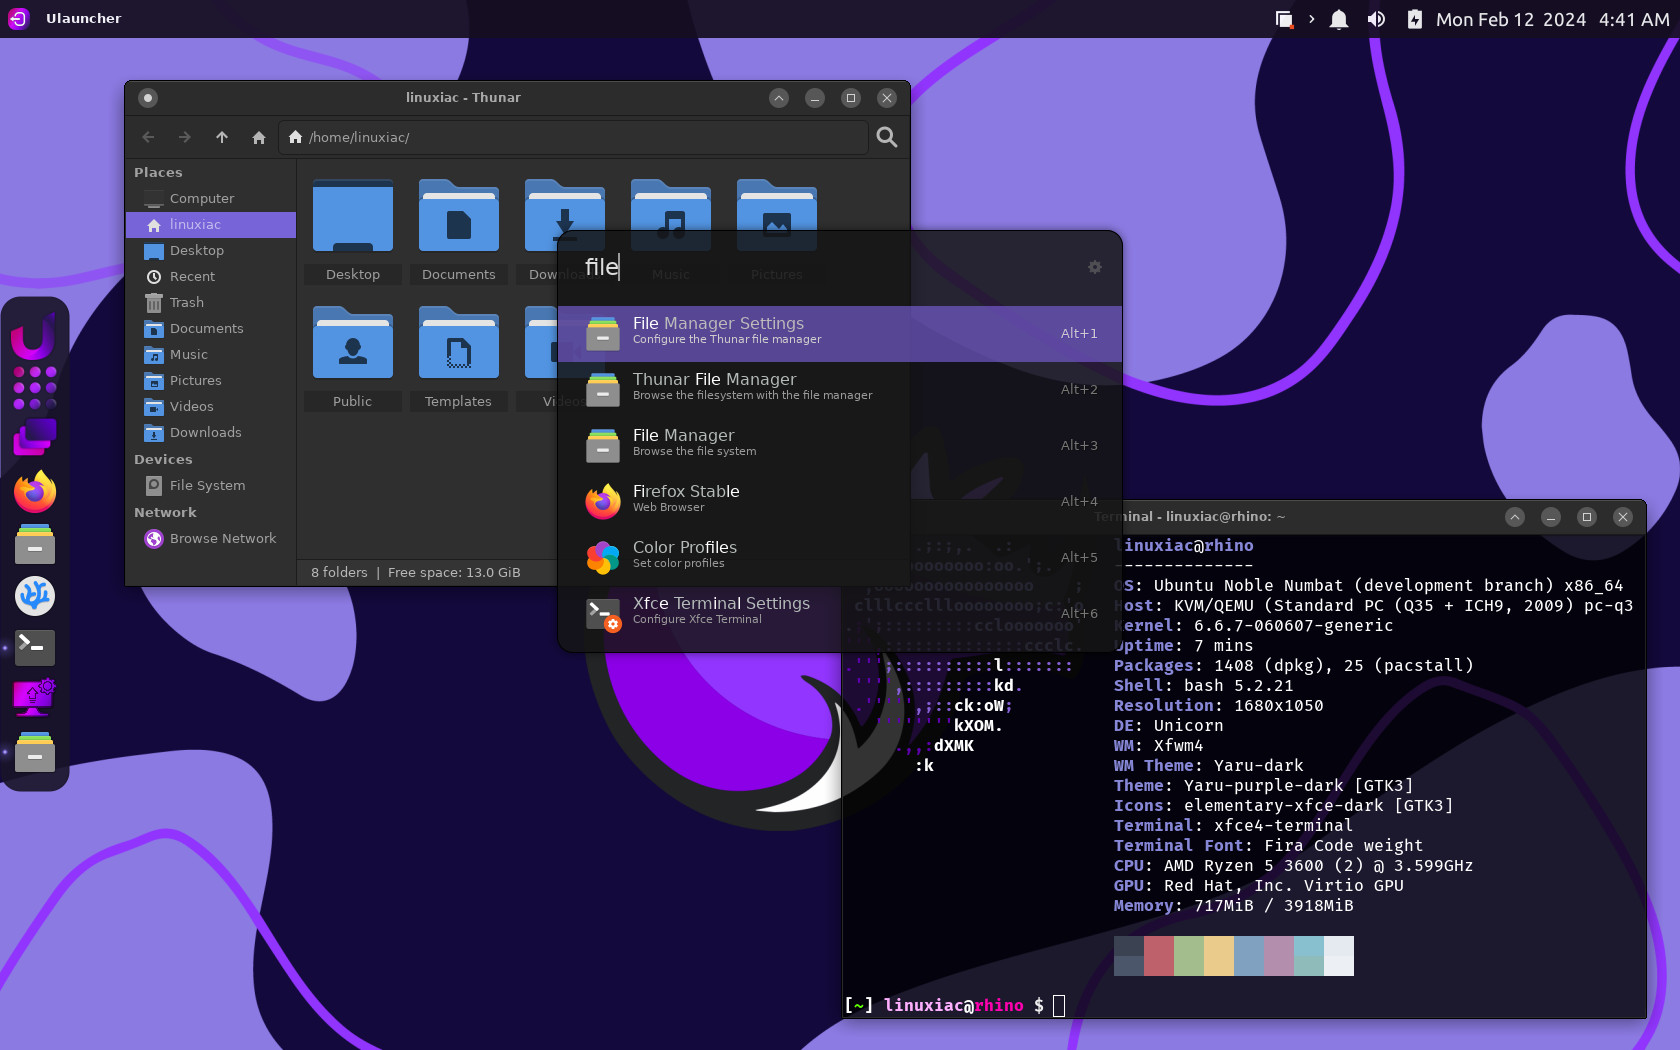
Task: Open Color Profiles result
Action: tap(840, 557)
